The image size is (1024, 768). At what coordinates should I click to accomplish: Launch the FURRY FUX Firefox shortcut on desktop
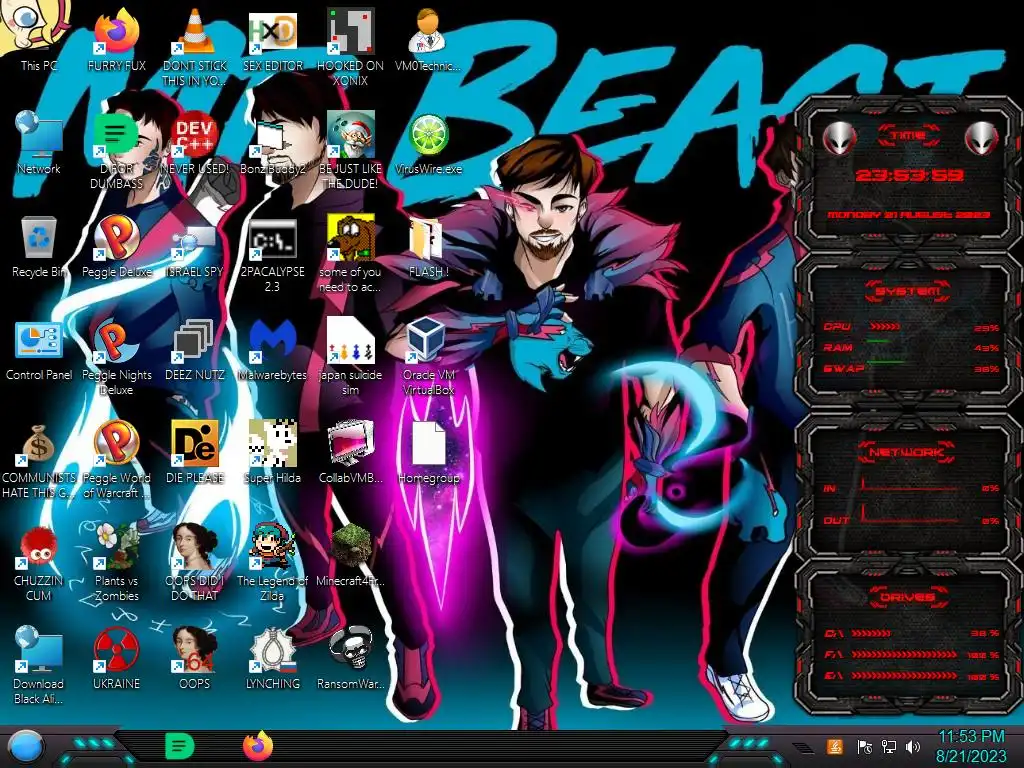116,39
